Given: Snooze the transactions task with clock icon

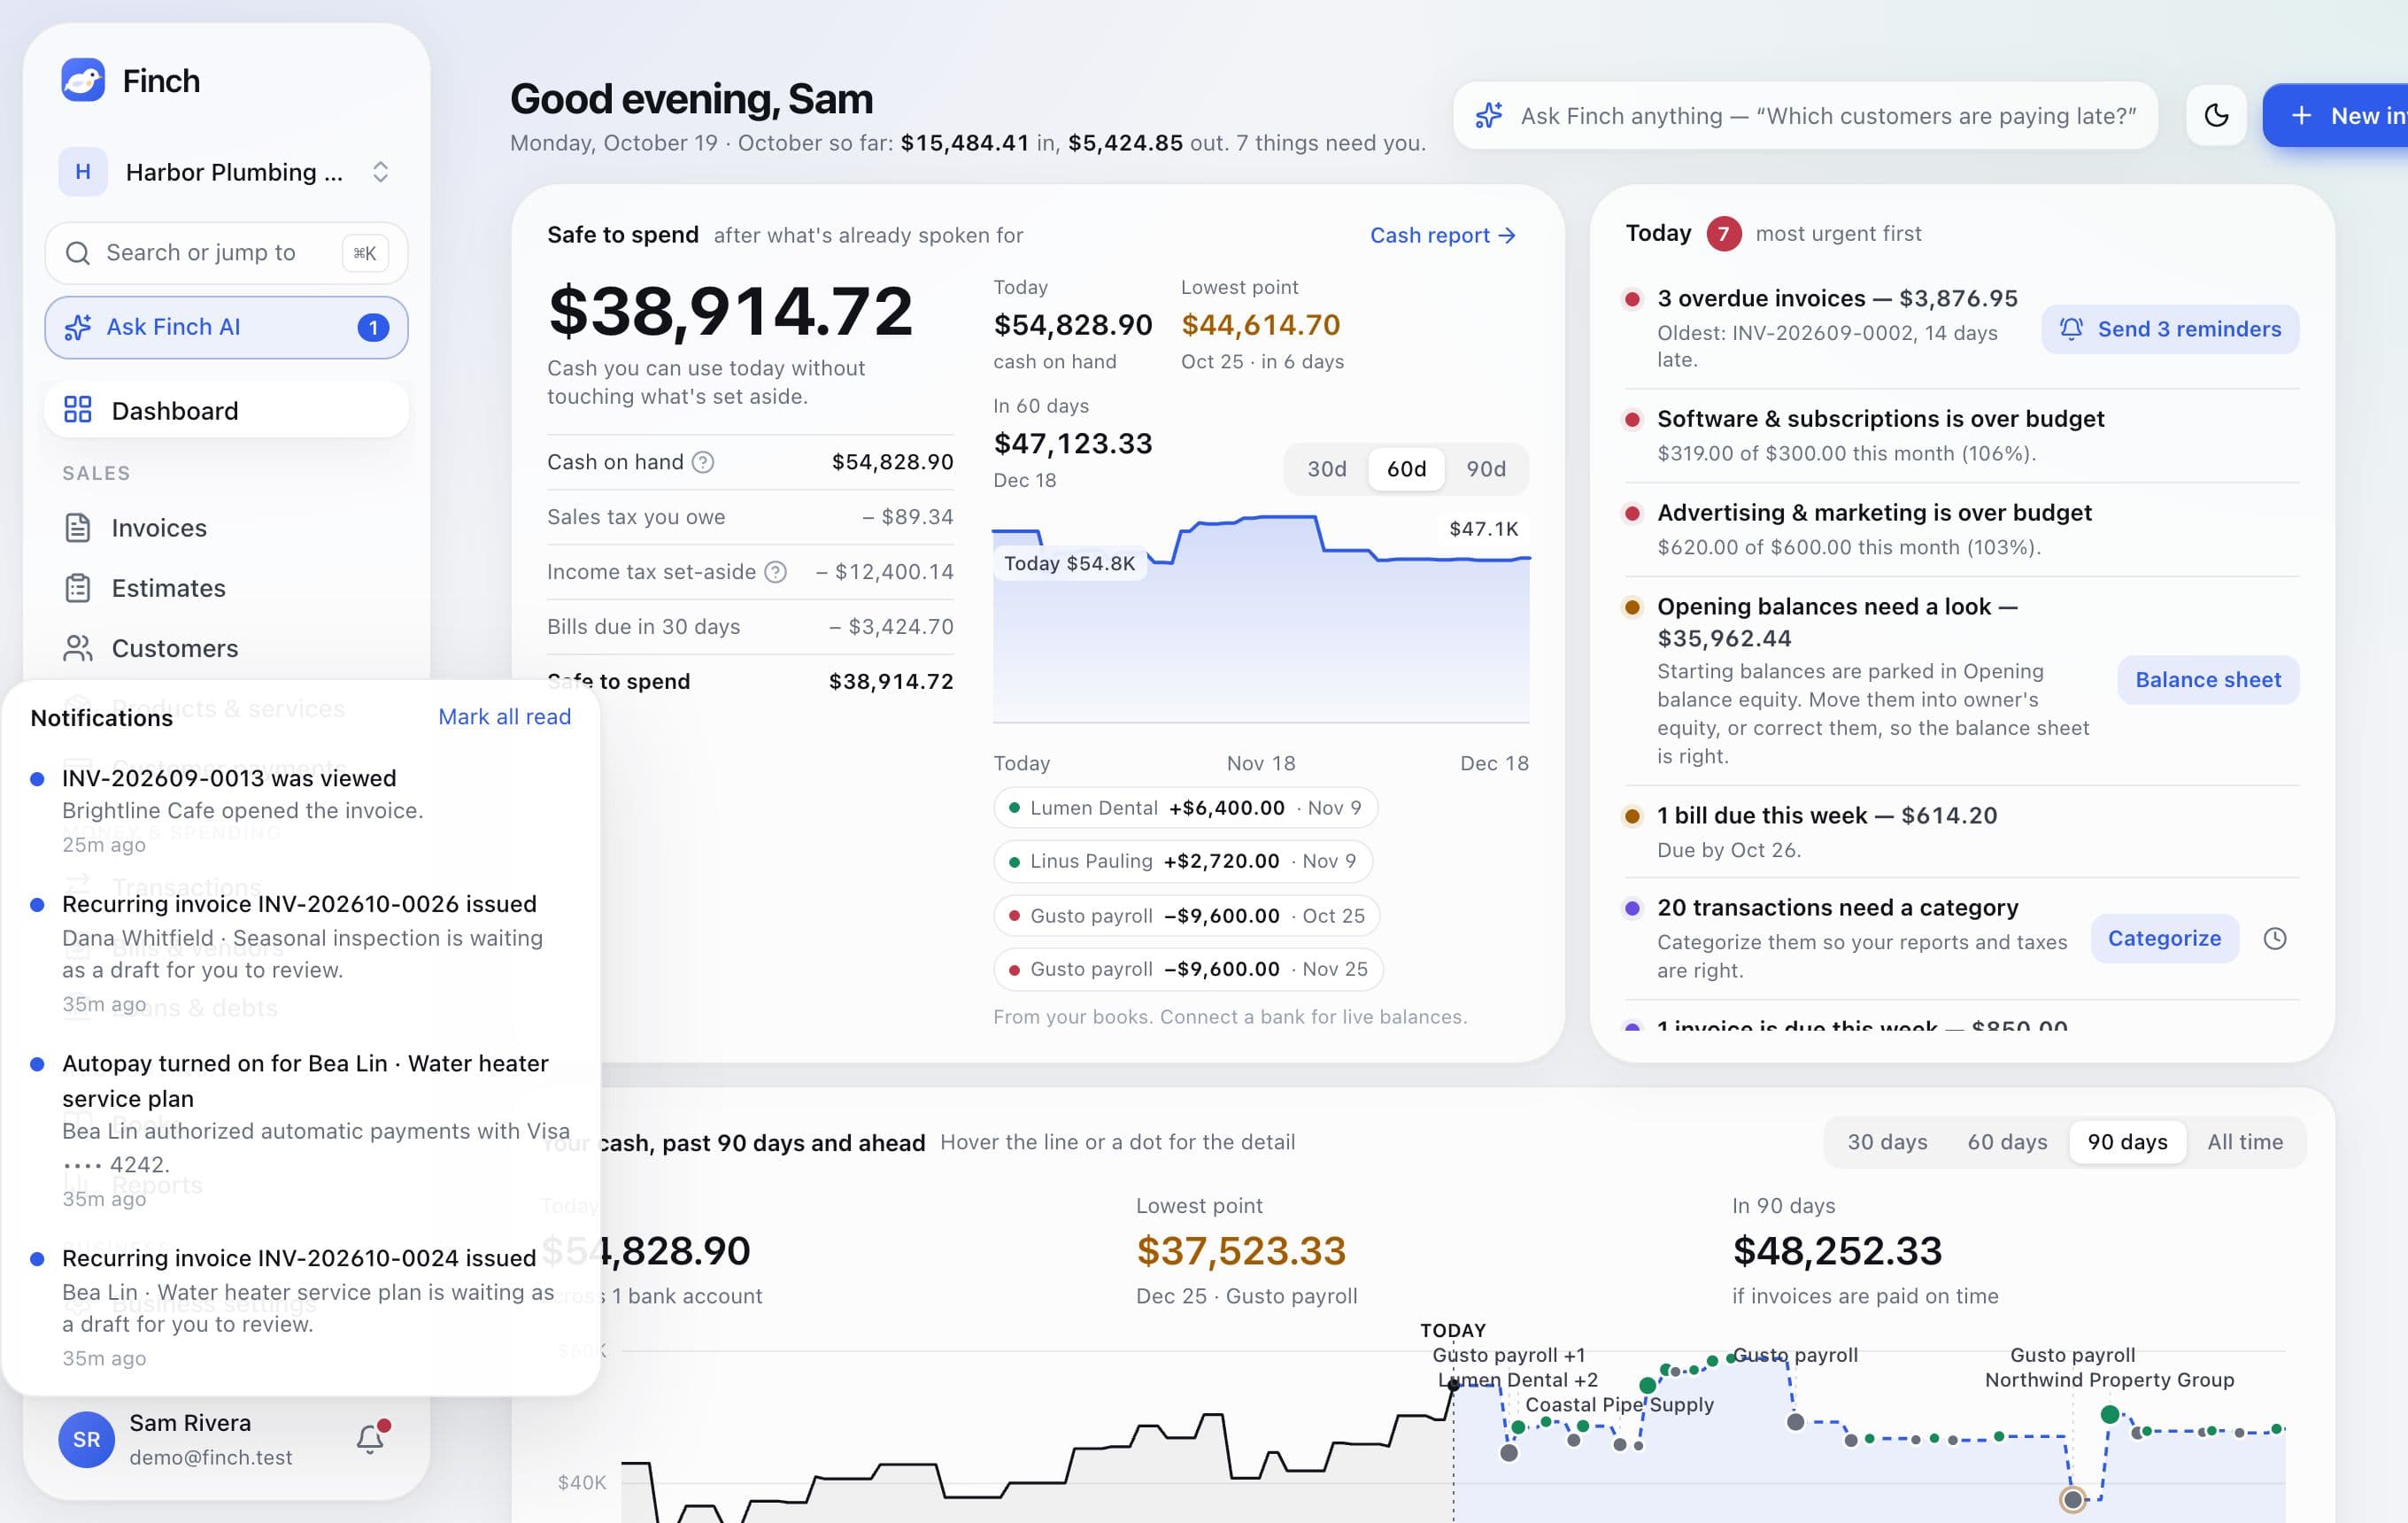Looking at the screenshot, I should coord(2275,938).
